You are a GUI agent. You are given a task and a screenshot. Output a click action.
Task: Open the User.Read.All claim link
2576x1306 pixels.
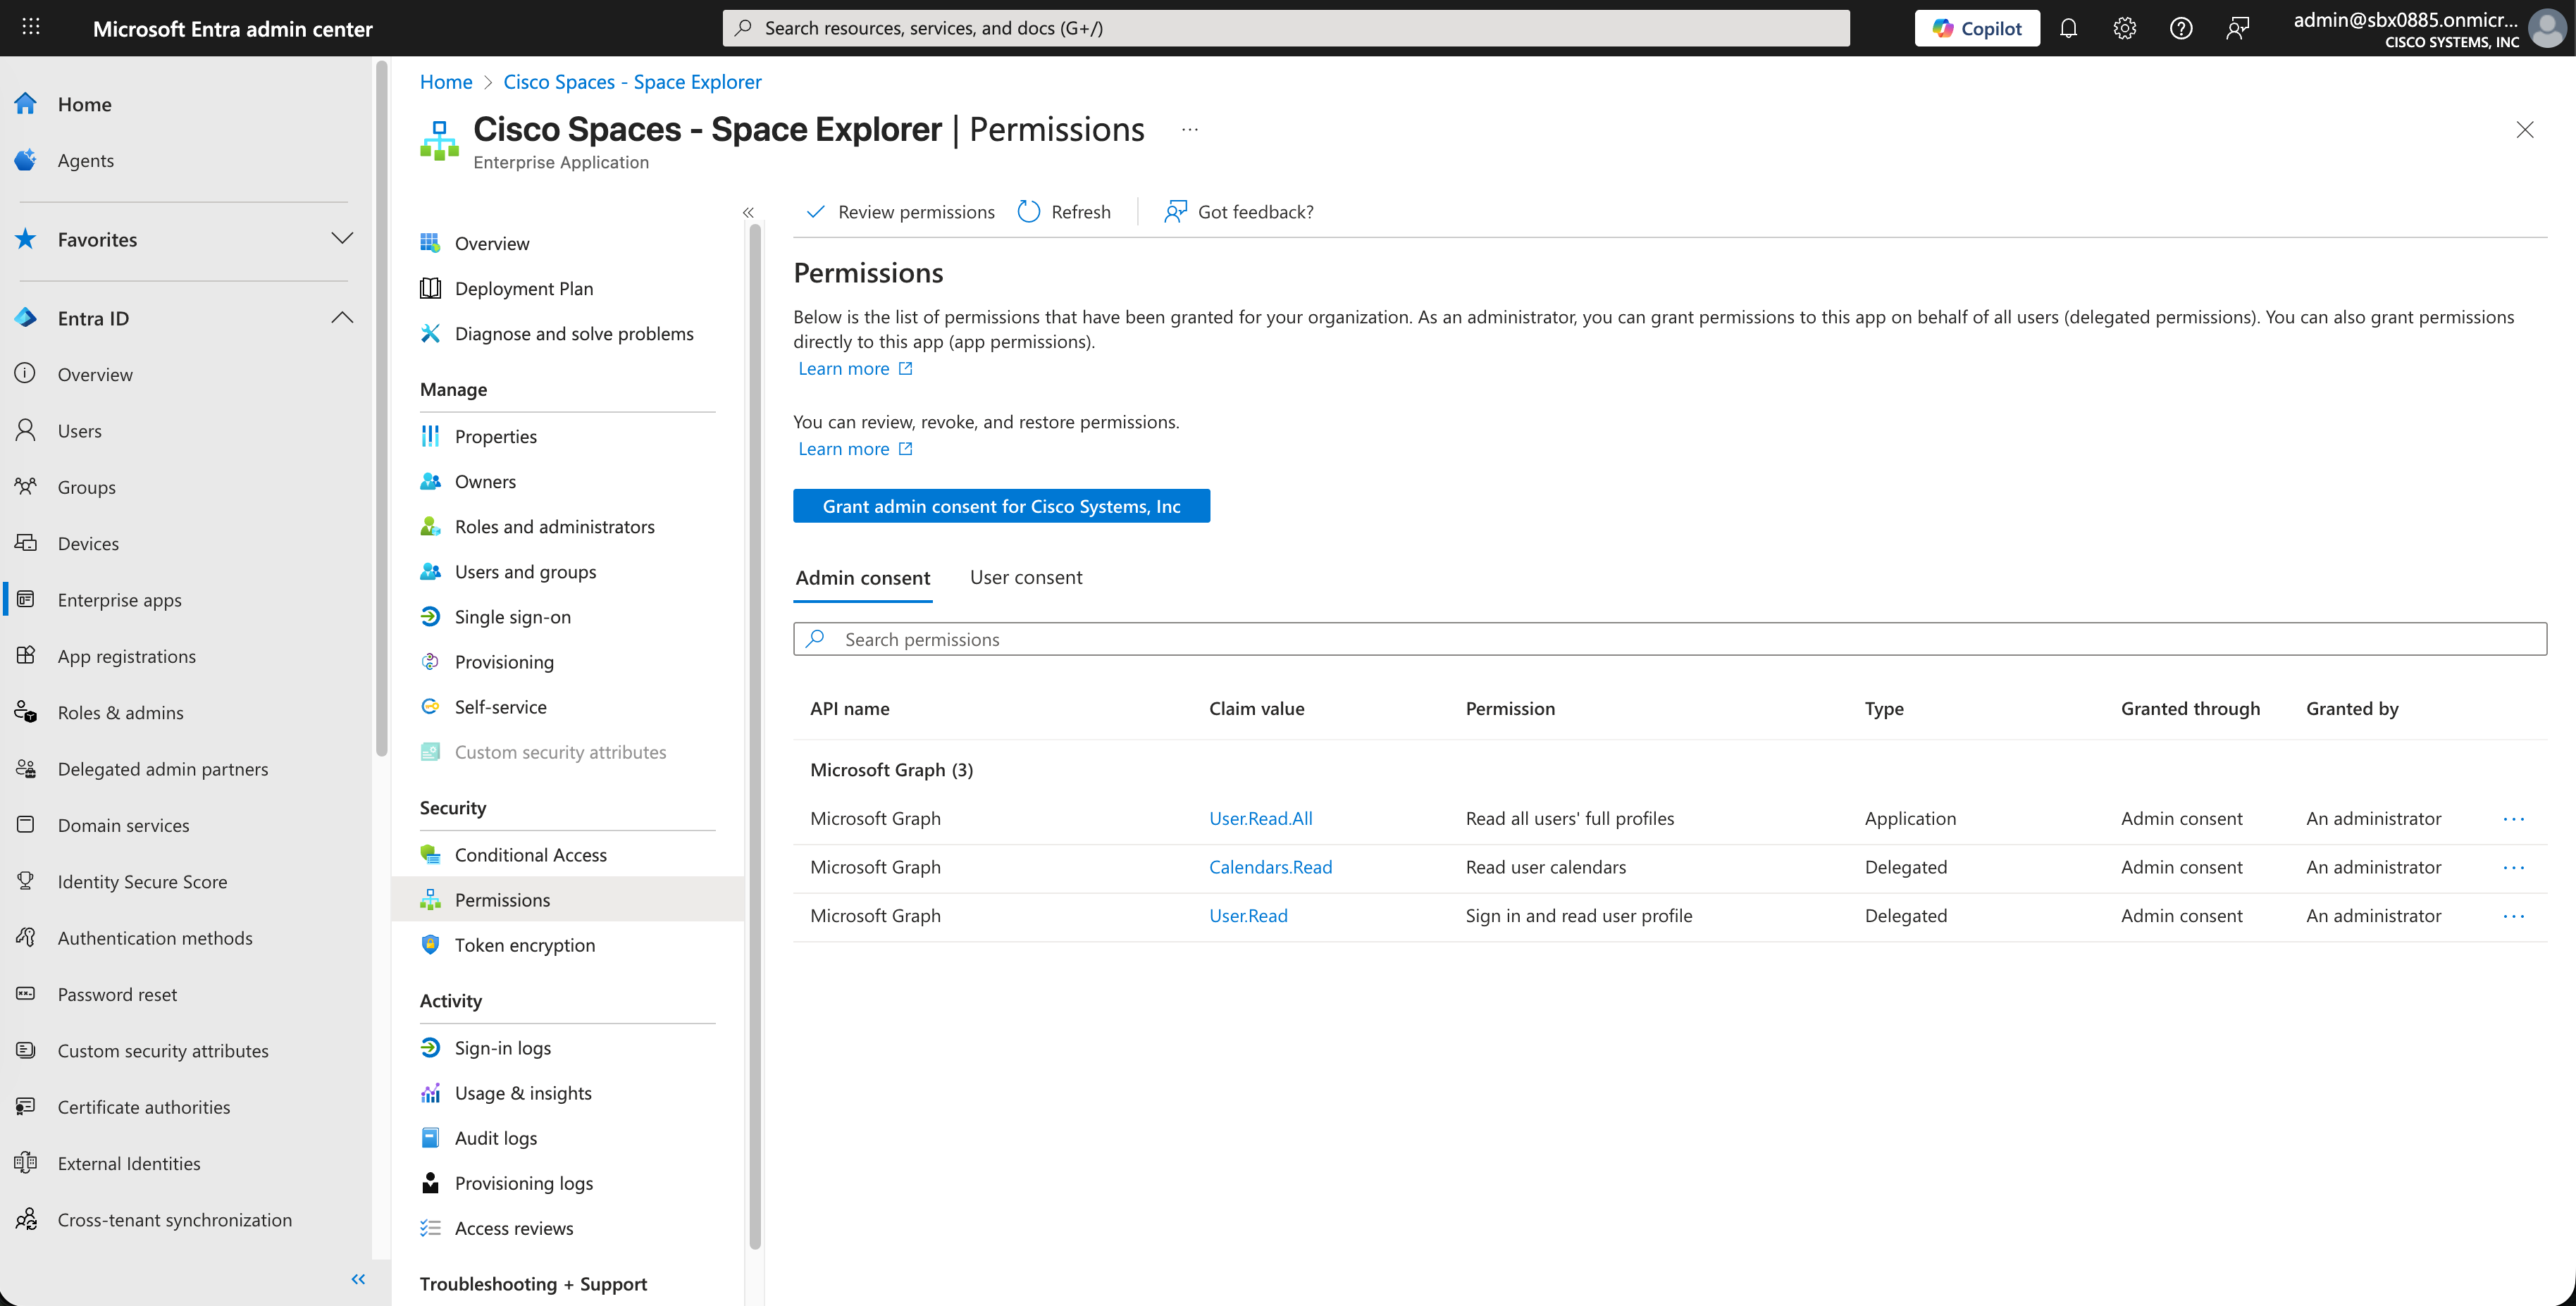1260,818
